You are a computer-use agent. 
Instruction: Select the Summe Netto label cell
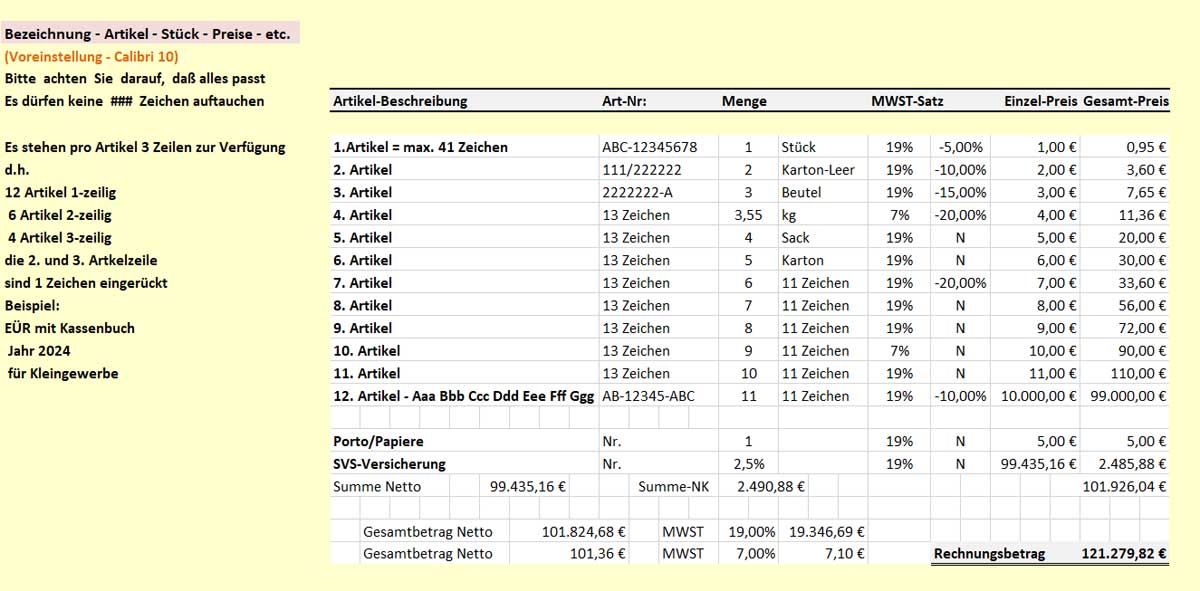tap(377, 487)
